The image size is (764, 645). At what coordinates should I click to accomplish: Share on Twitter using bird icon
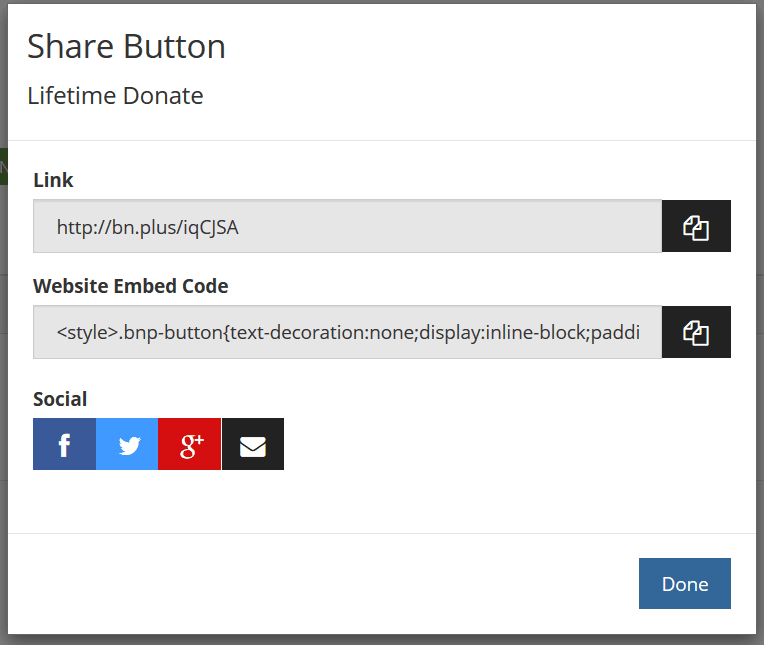pos(127,444)
